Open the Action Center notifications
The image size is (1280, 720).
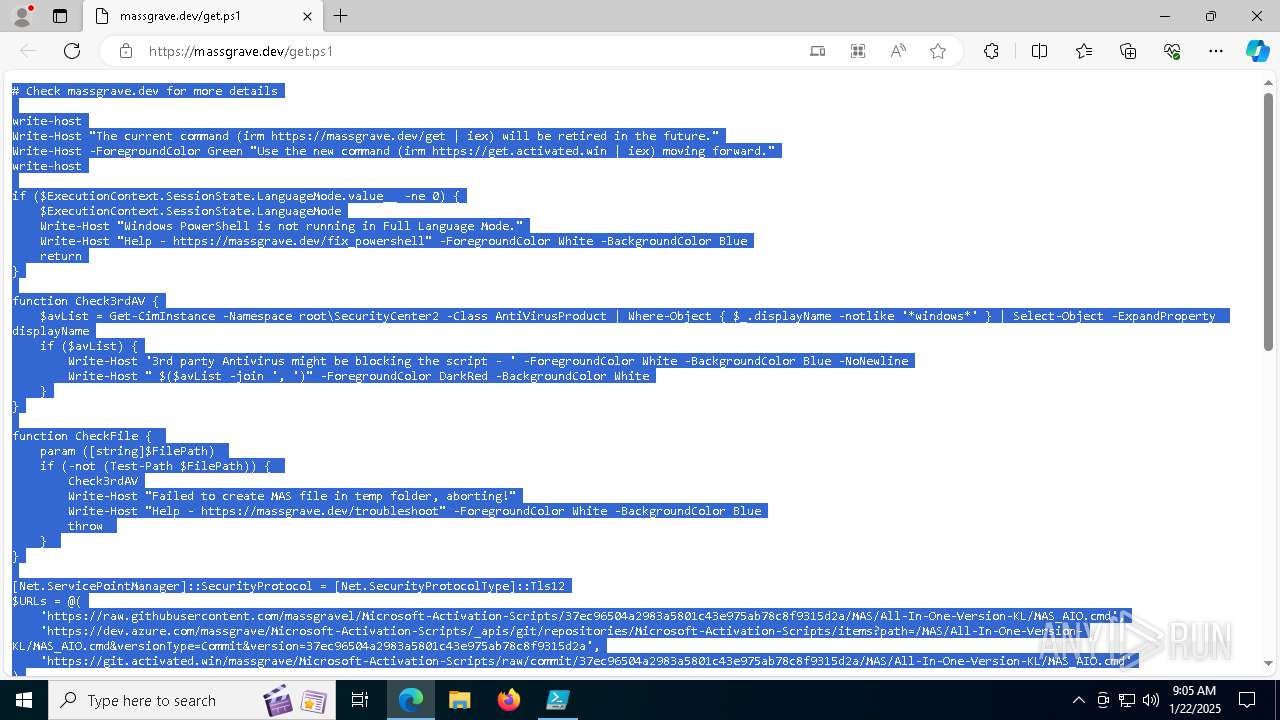1247,700
